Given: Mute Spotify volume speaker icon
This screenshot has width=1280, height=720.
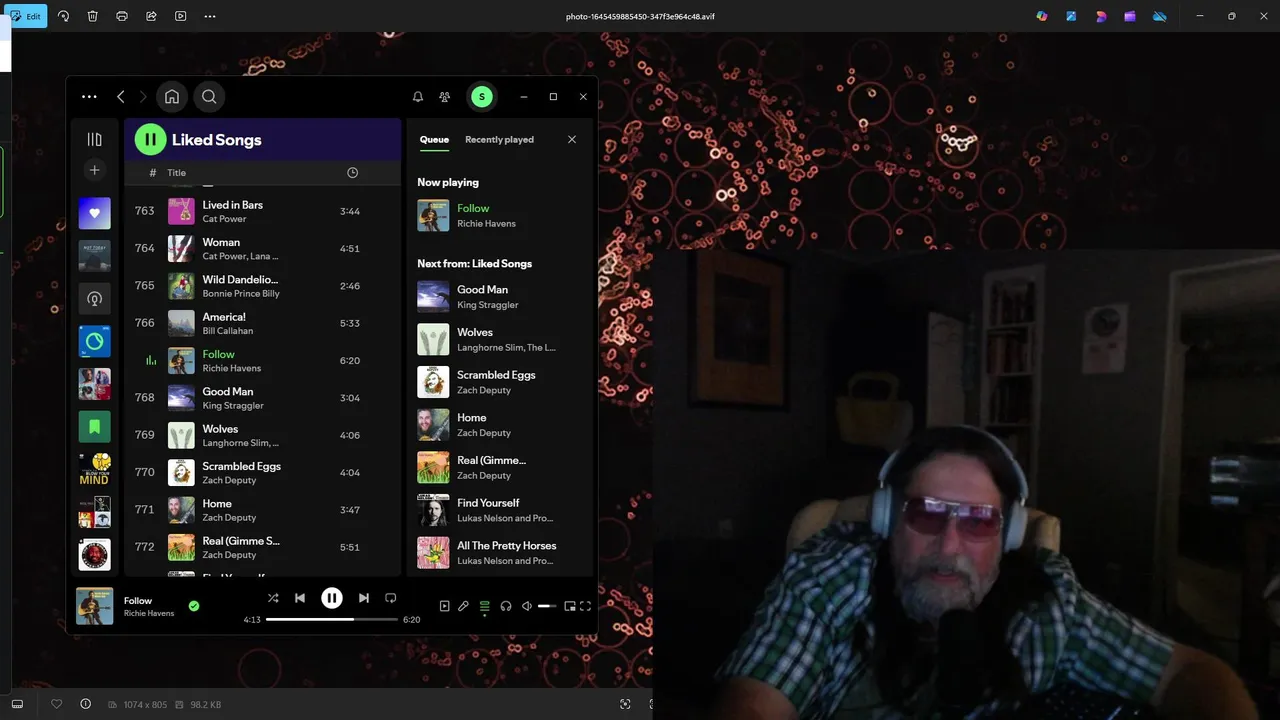Looking at the screenshot, I should coord(527,606).
